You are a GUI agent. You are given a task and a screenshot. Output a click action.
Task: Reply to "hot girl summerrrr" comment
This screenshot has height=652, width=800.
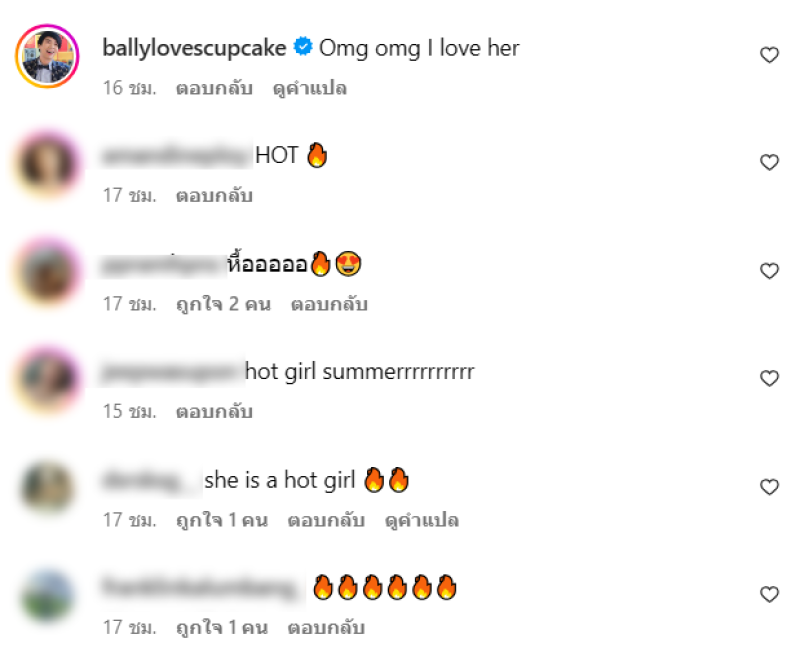pos(214,411)
